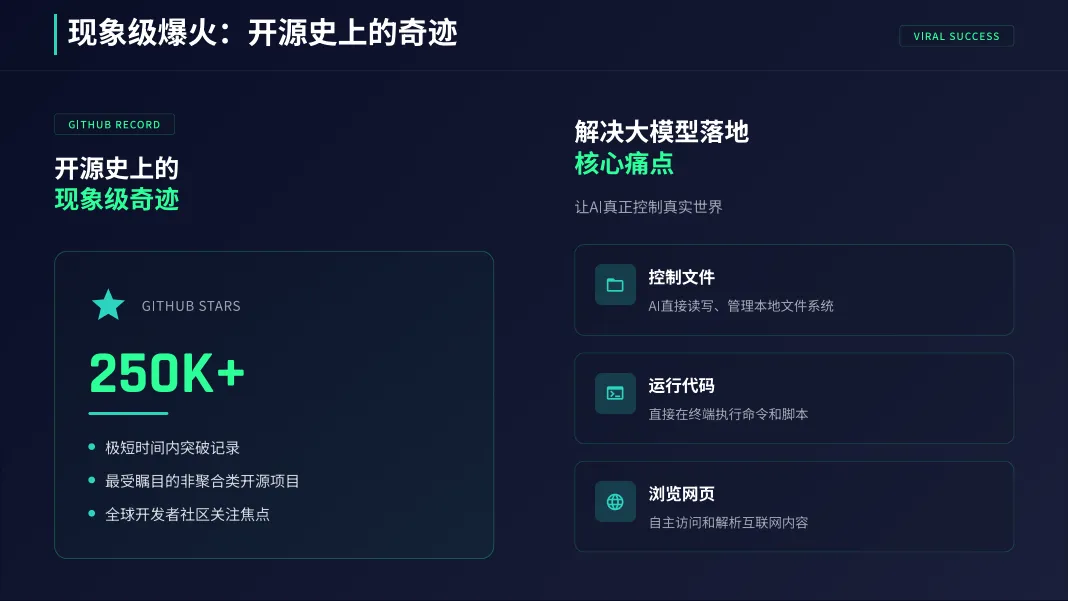1068x601 pixels.
Task: Click the GITHUB STARS label
Action: [191, 306]
